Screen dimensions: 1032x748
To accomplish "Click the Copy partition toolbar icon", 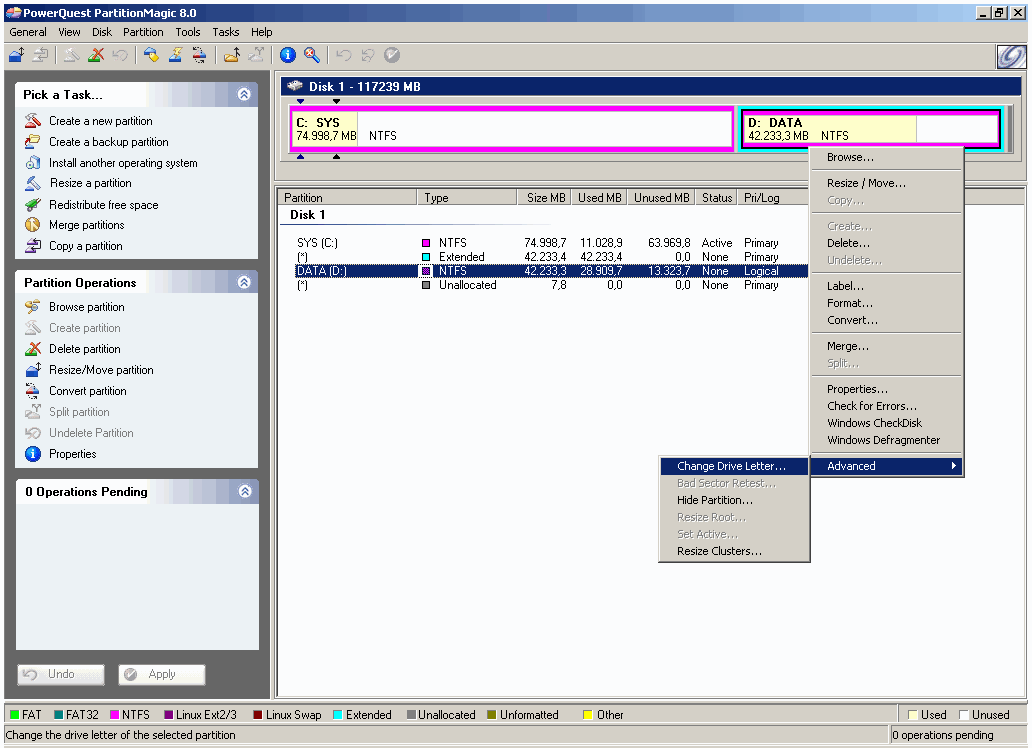I will click(x=40, y=55).
